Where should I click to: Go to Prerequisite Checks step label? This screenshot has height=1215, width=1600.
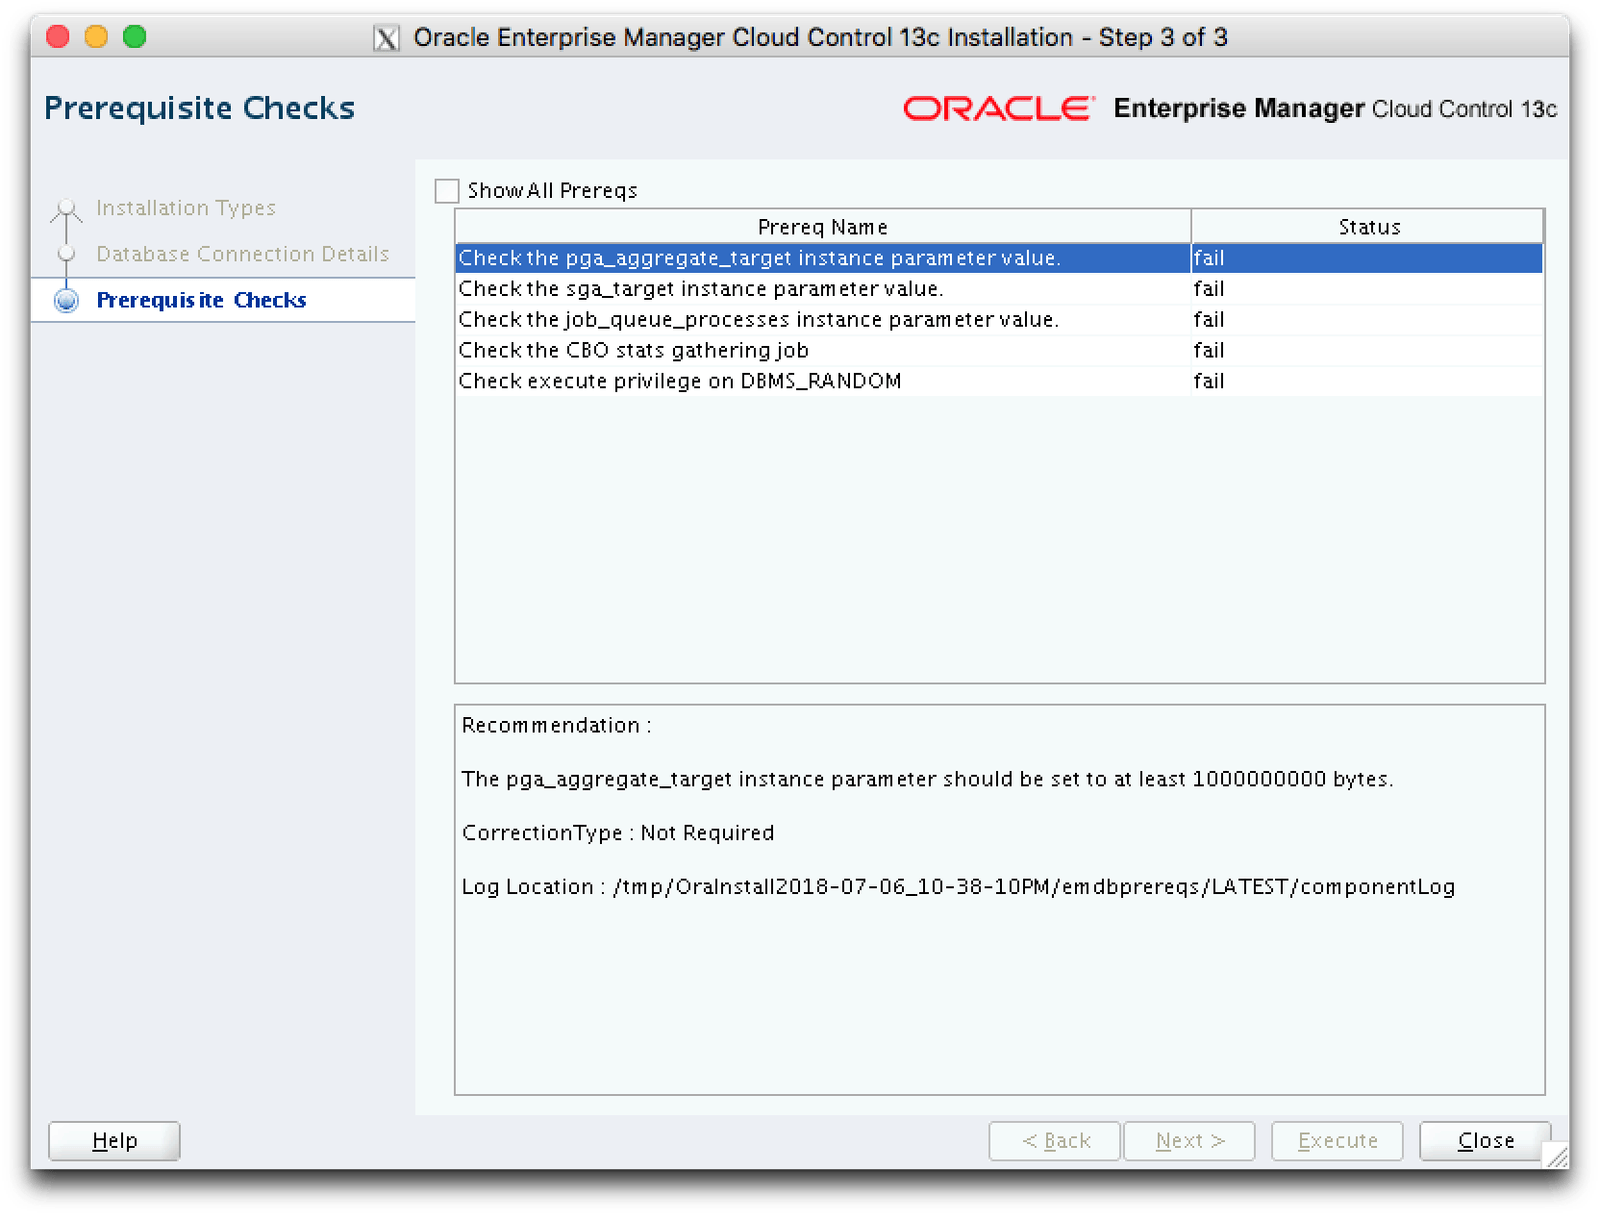coord(201,300)
